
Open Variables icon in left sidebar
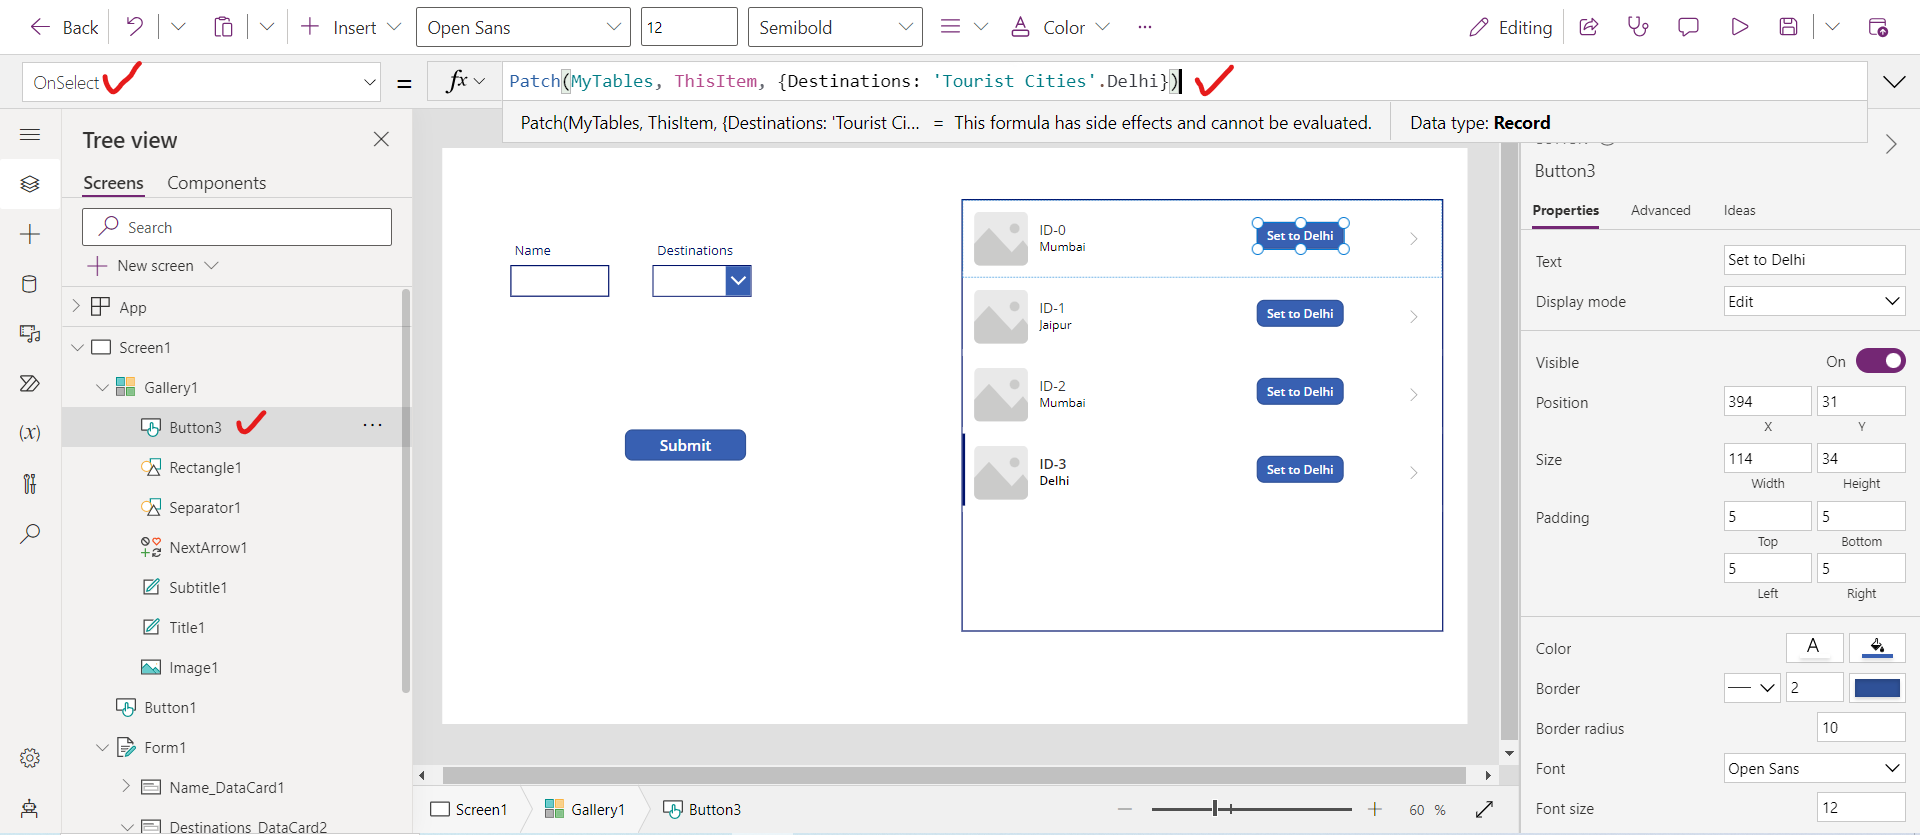30,433
